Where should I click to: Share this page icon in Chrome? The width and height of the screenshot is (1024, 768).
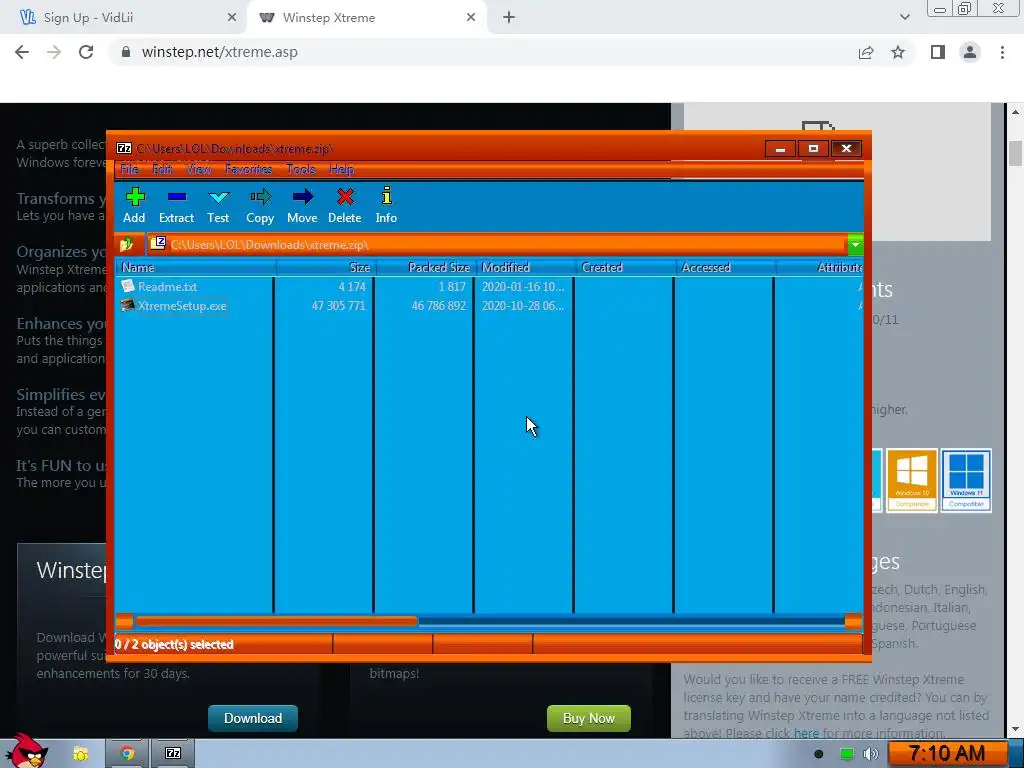[866, 52]
